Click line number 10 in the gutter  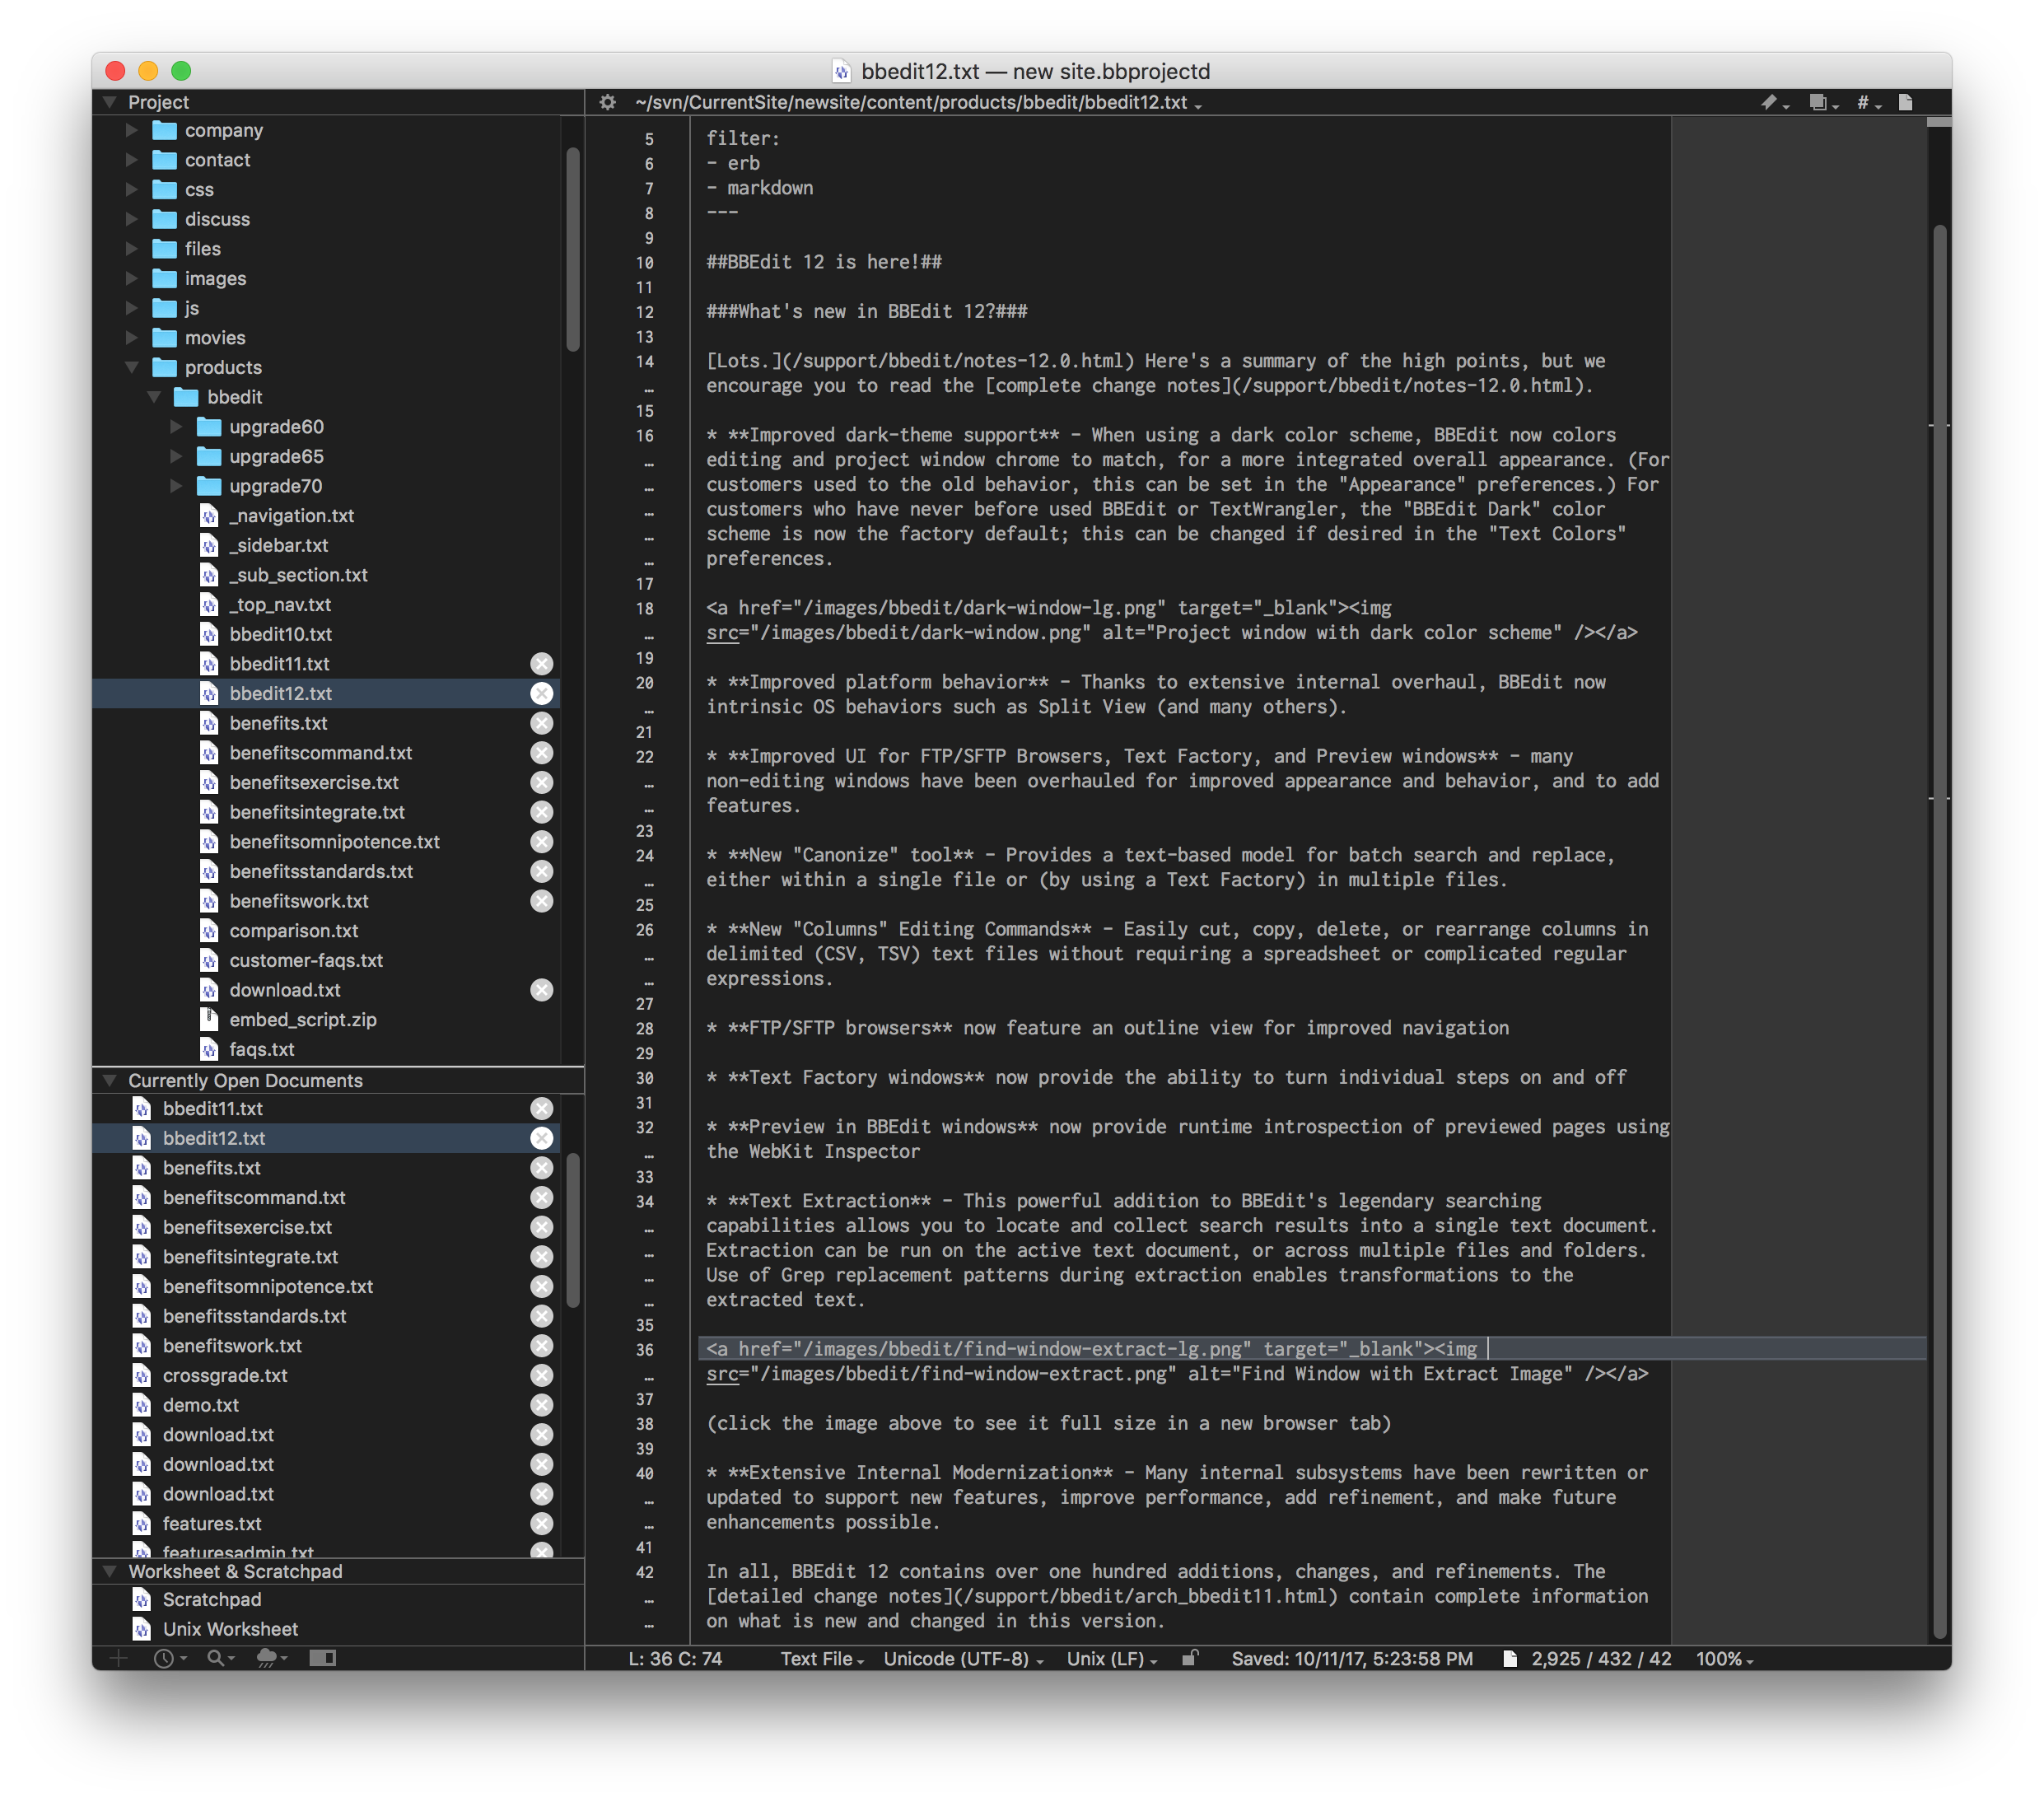(x=645, y=263)
